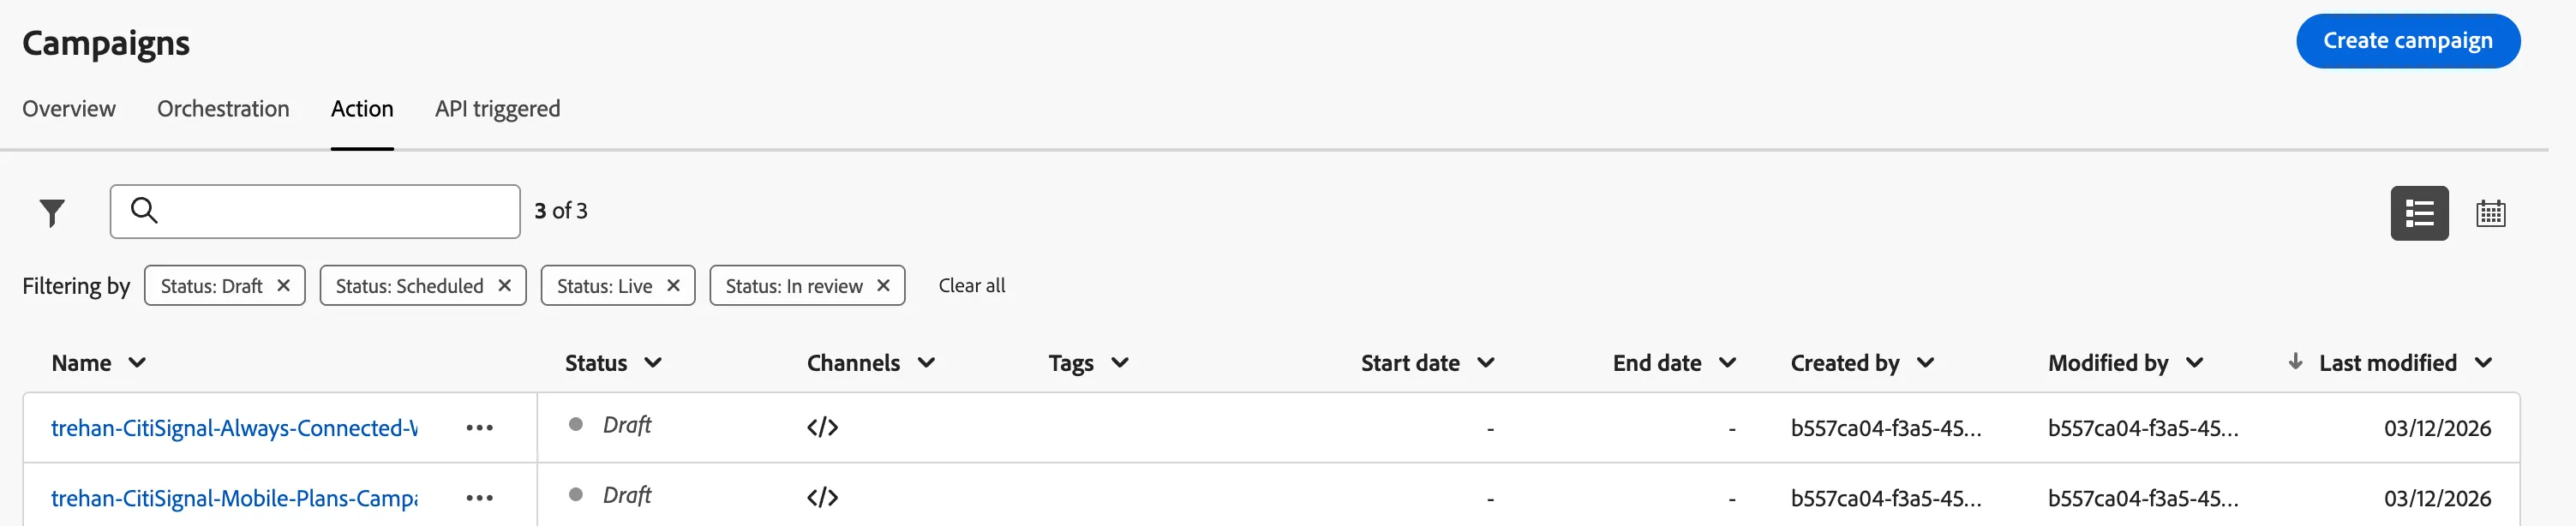This screenshot has width=2576, height=526.
Task: Switch to list view icon
Action: tap(2419, 213)
